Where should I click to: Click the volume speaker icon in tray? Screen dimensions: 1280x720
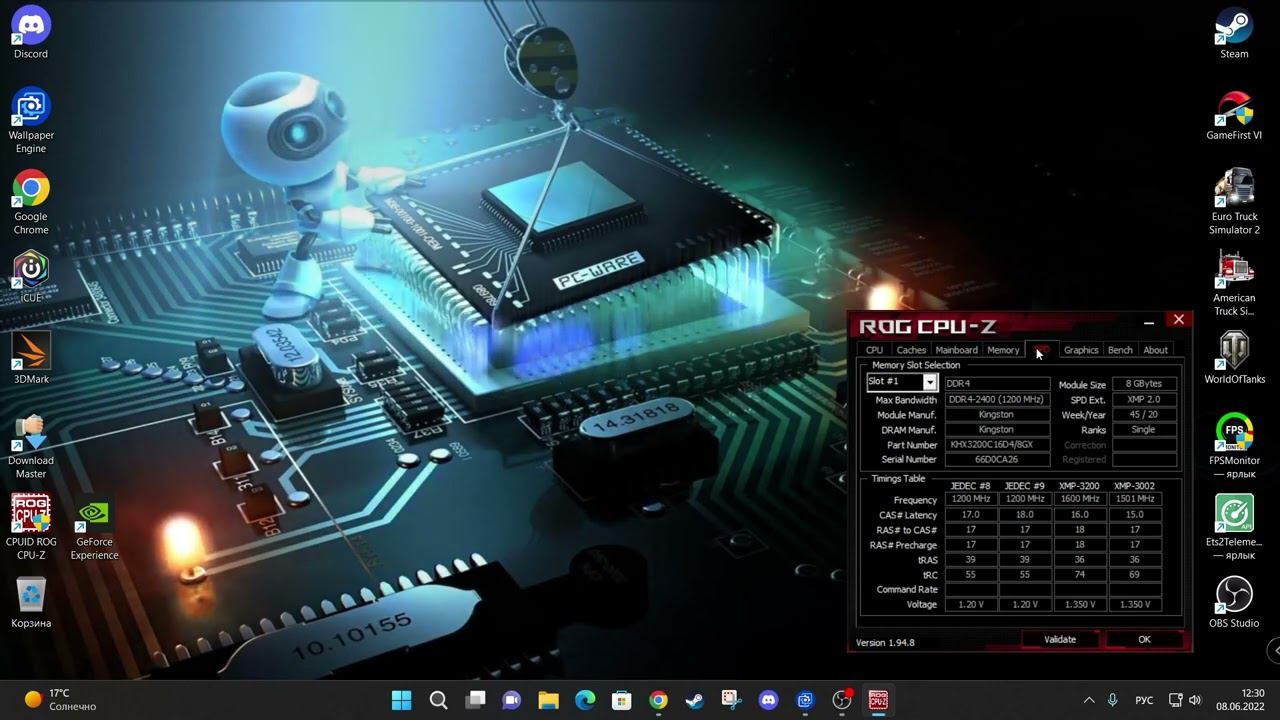click(1195, 700)
